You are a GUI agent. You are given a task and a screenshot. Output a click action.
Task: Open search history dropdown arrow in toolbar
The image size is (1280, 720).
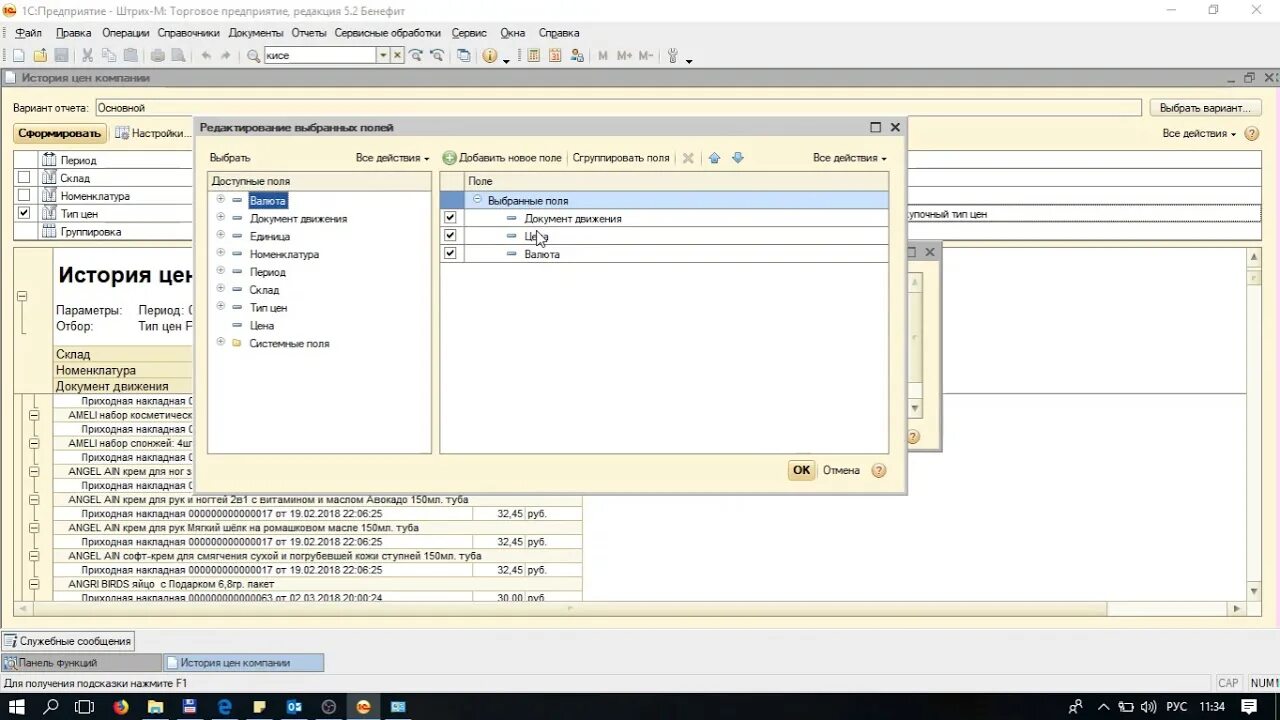click(382, 56)
